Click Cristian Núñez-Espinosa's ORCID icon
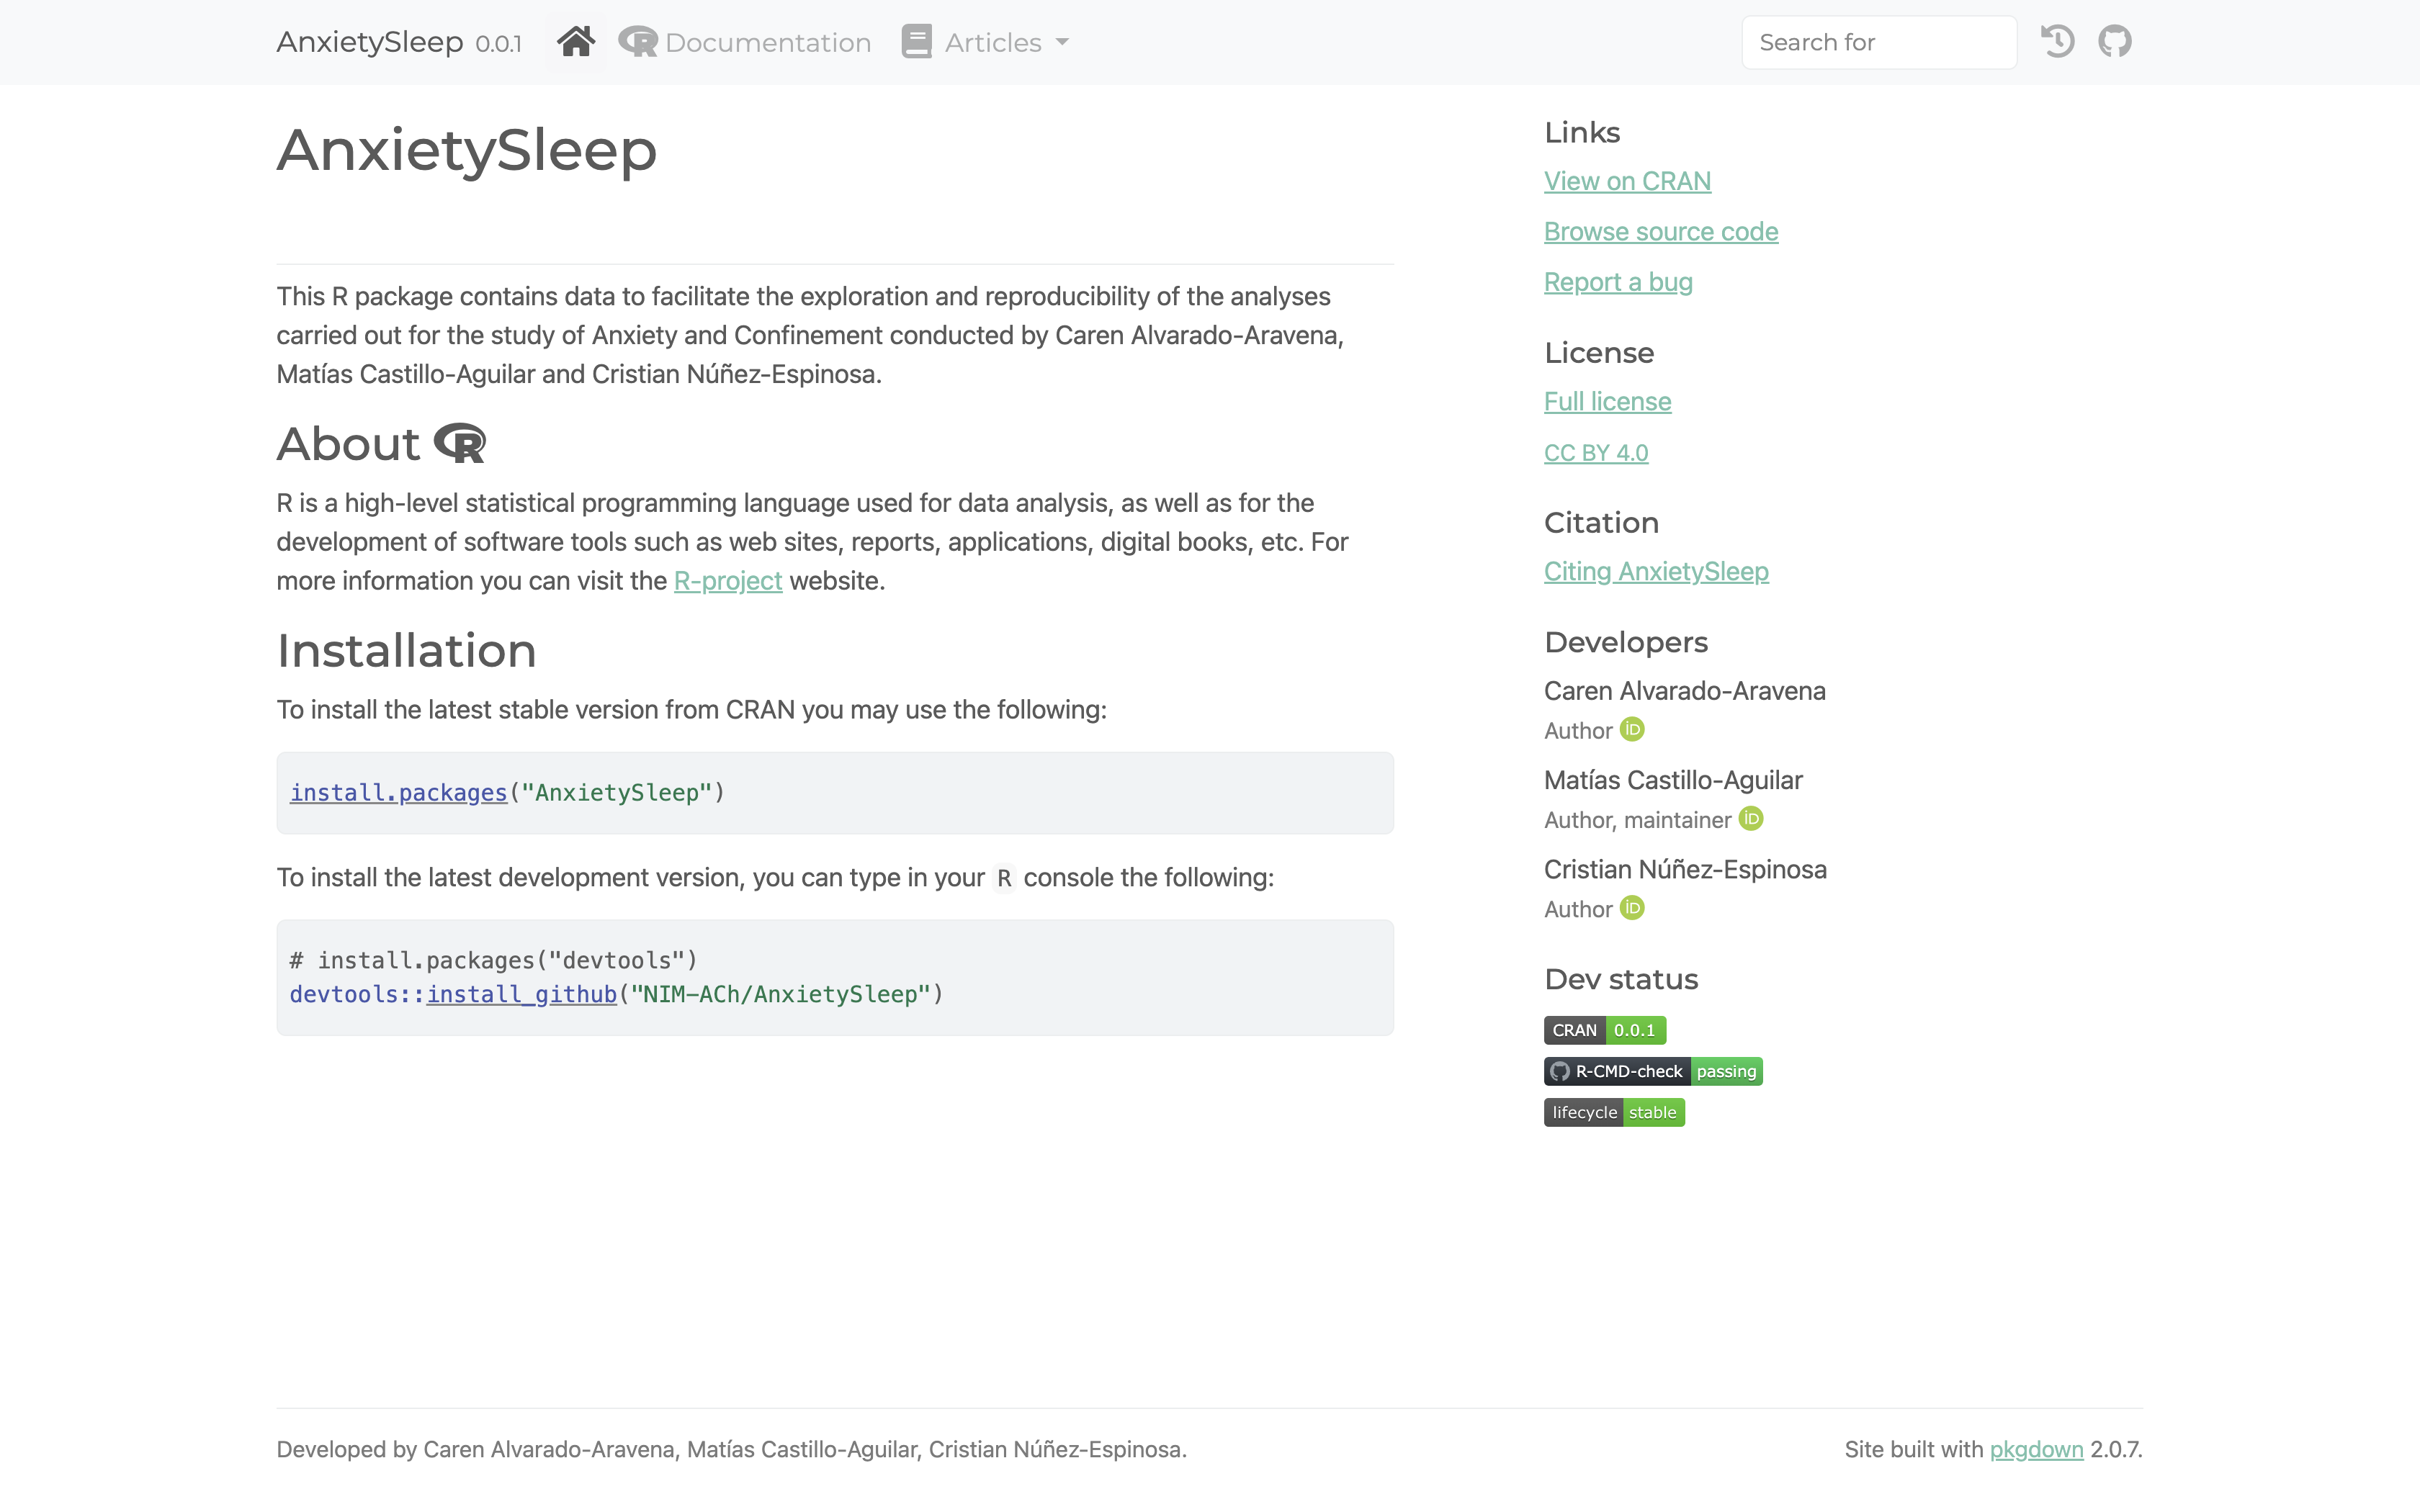Image resolution: width=2420 pixels, height=1512 pixels. tap(1632, 908)
